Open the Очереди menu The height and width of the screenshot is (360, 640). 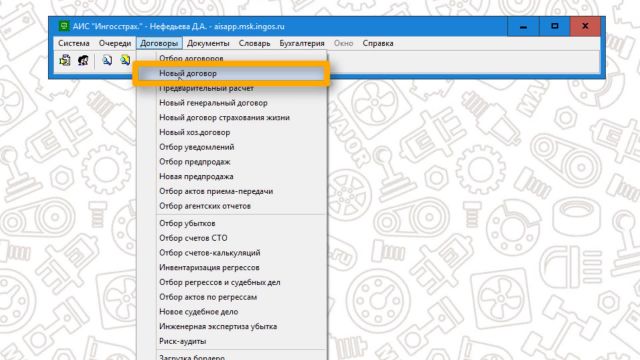point(115,43)
